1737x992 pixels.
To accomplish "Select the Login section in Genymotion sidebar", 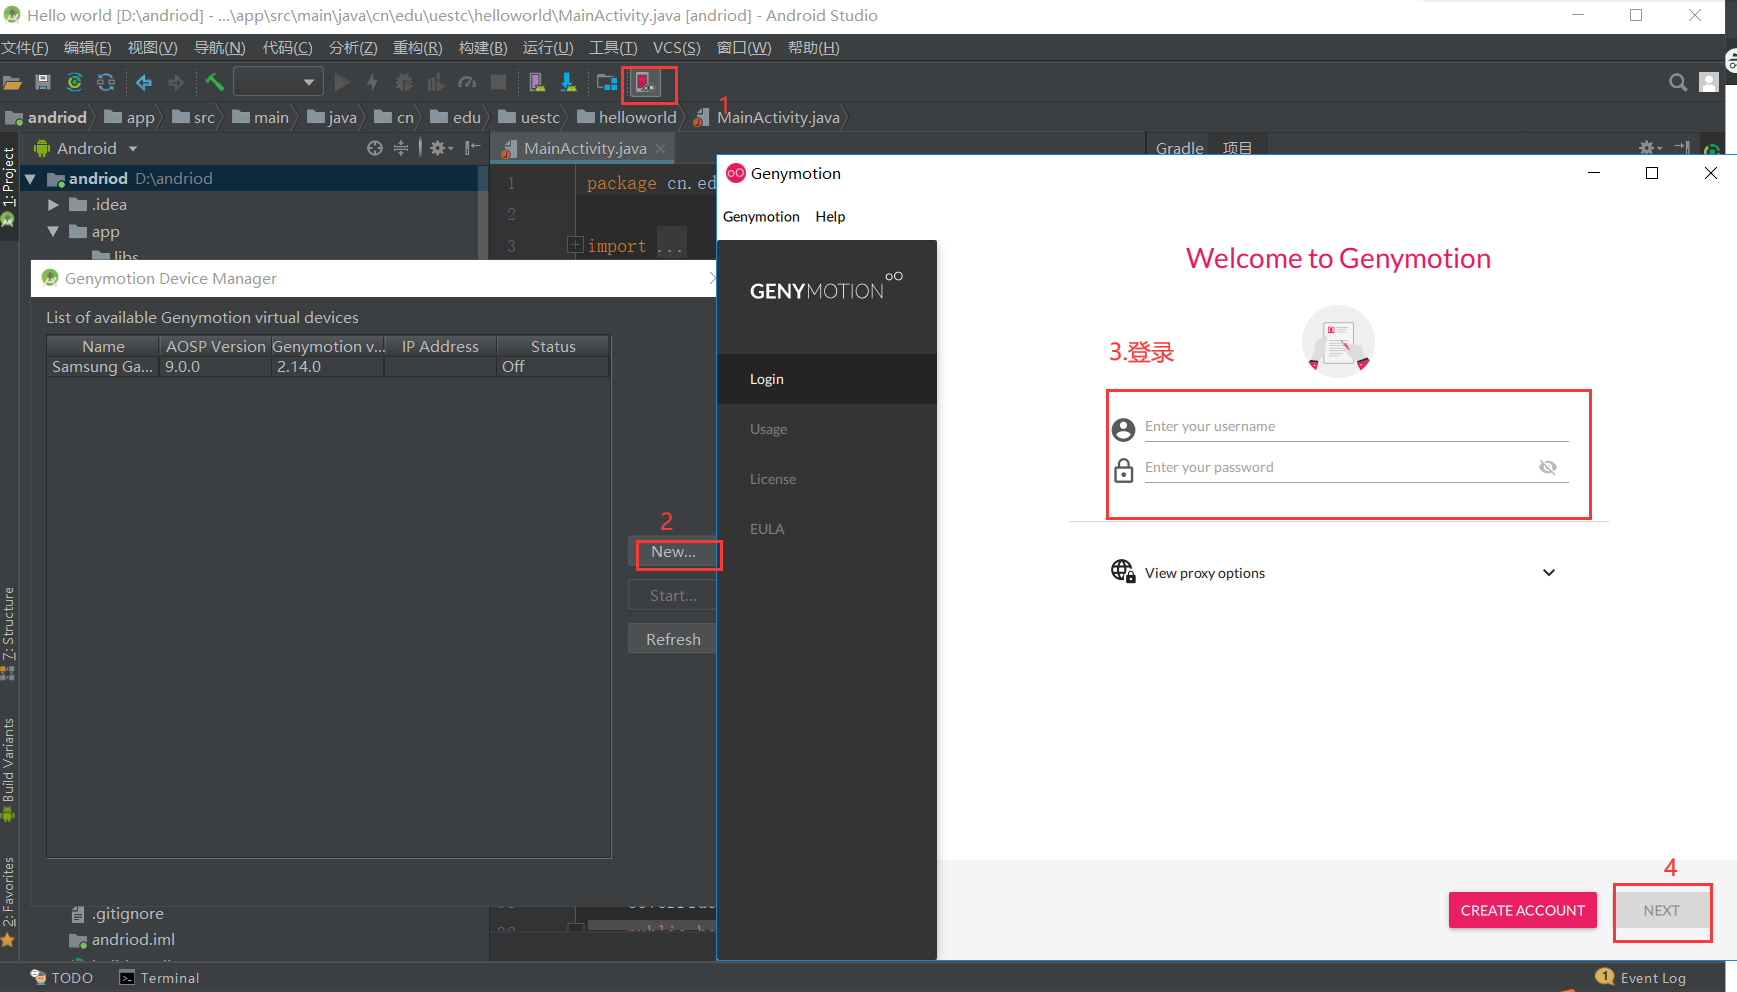I will [x=827, y=379].
